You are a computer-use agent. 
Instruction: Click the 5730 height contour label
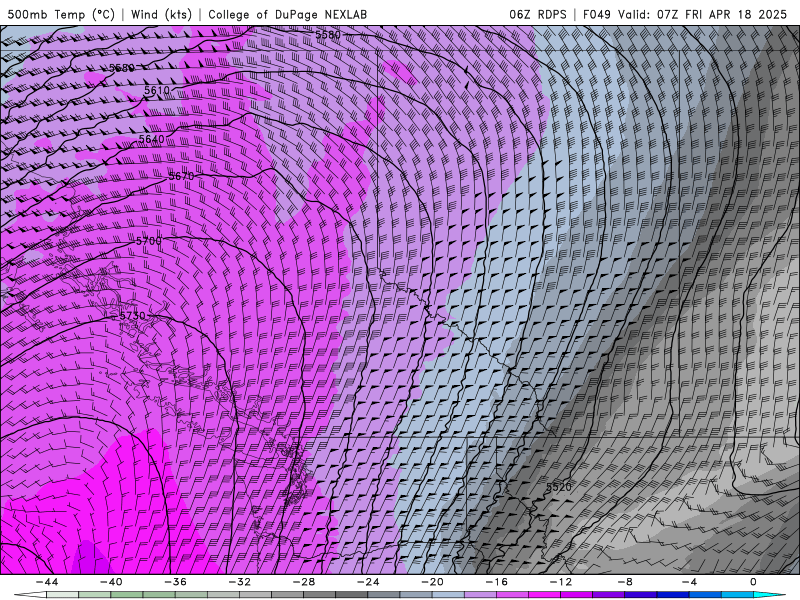132,315
